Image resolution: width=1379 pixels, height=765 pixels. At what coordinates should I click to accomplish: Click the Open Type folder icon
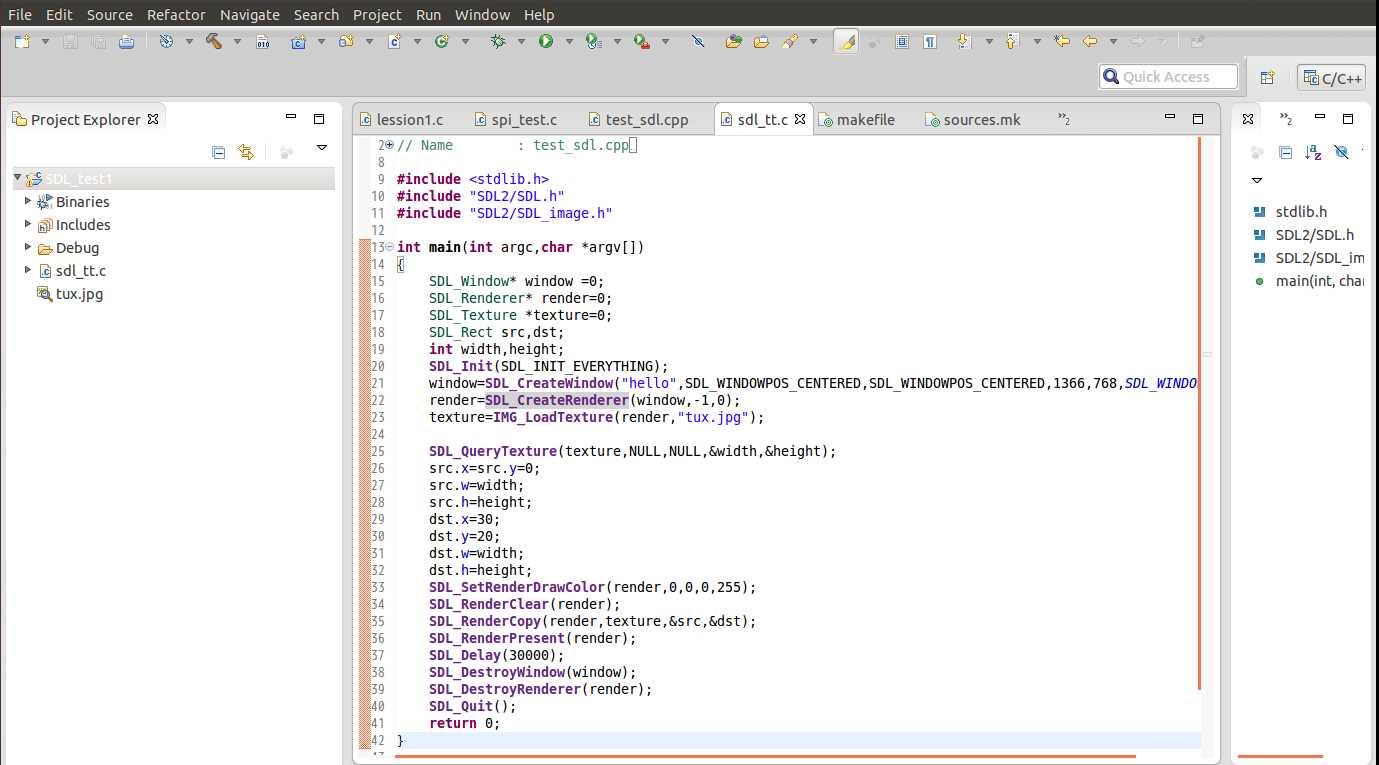click(762, 42)
